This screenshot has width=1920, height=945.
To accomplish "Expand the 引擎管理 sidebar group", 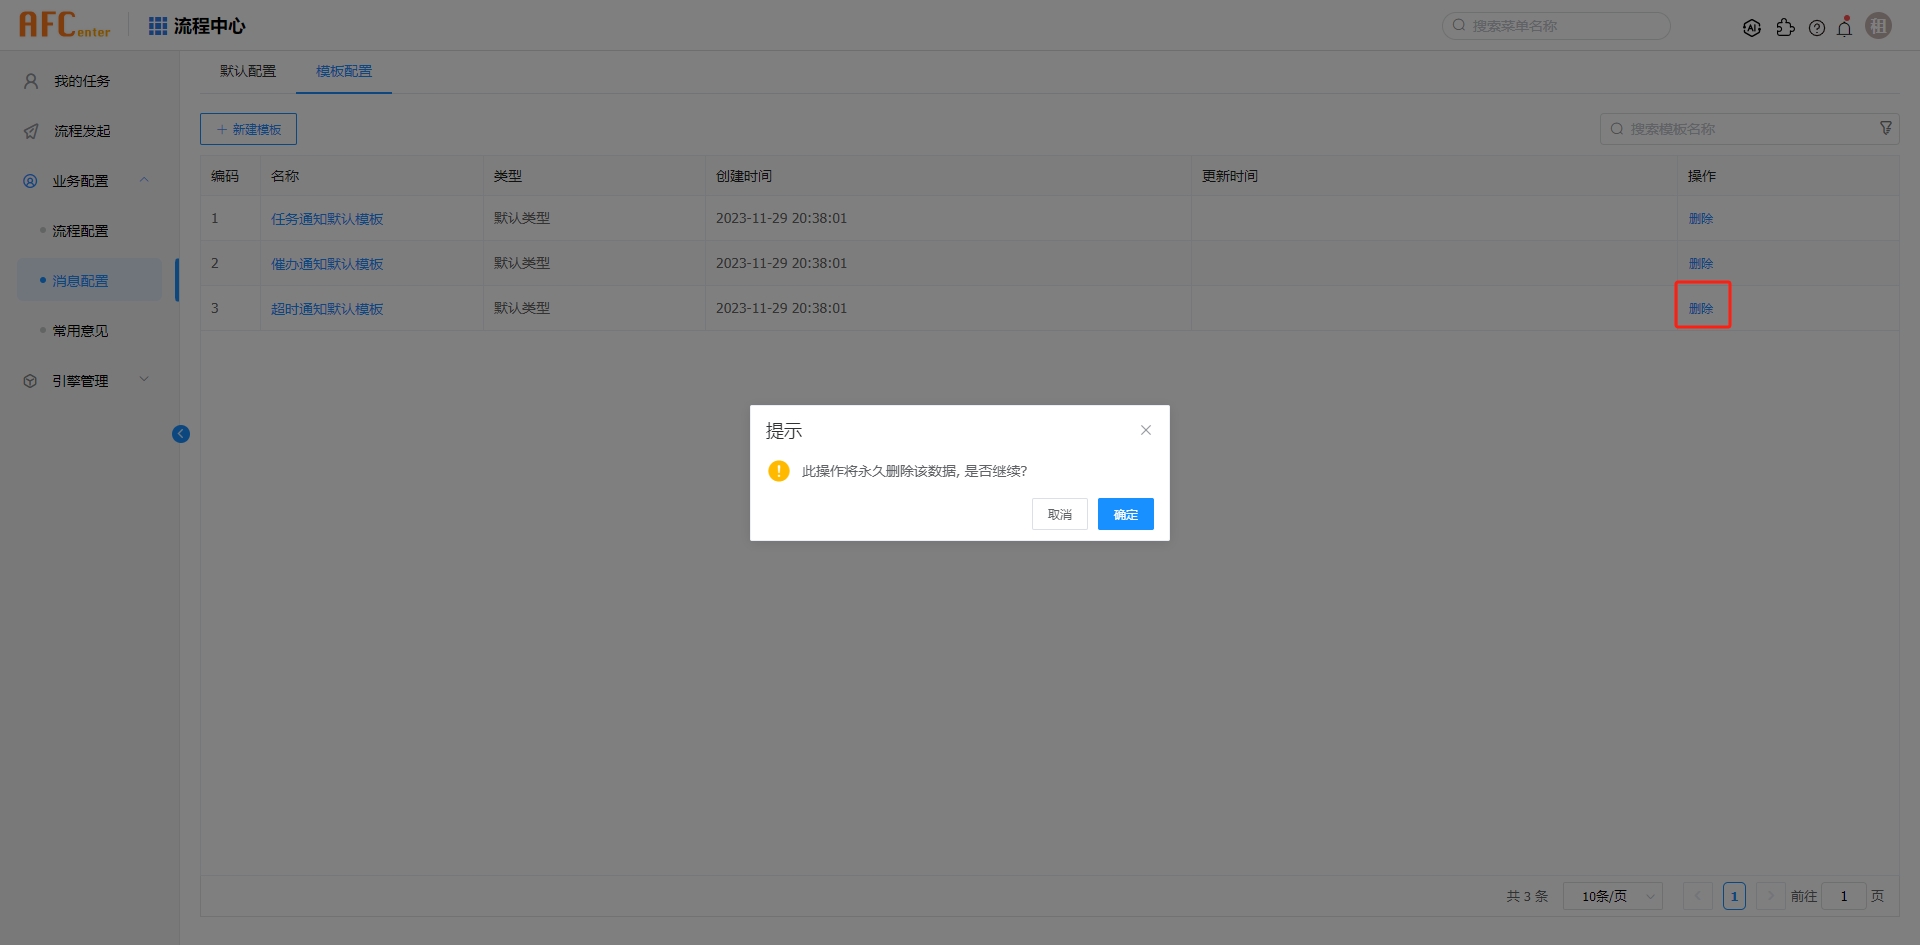I will pos(144,380).
